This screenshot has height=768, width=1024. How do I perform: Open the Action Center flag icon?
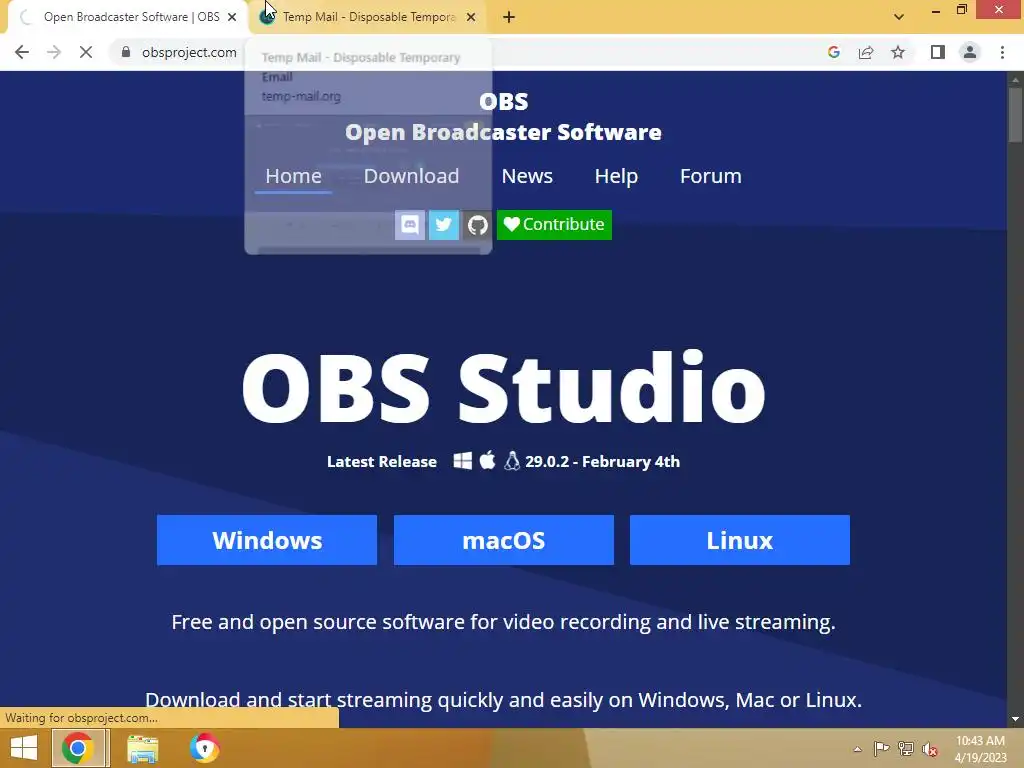881,749
